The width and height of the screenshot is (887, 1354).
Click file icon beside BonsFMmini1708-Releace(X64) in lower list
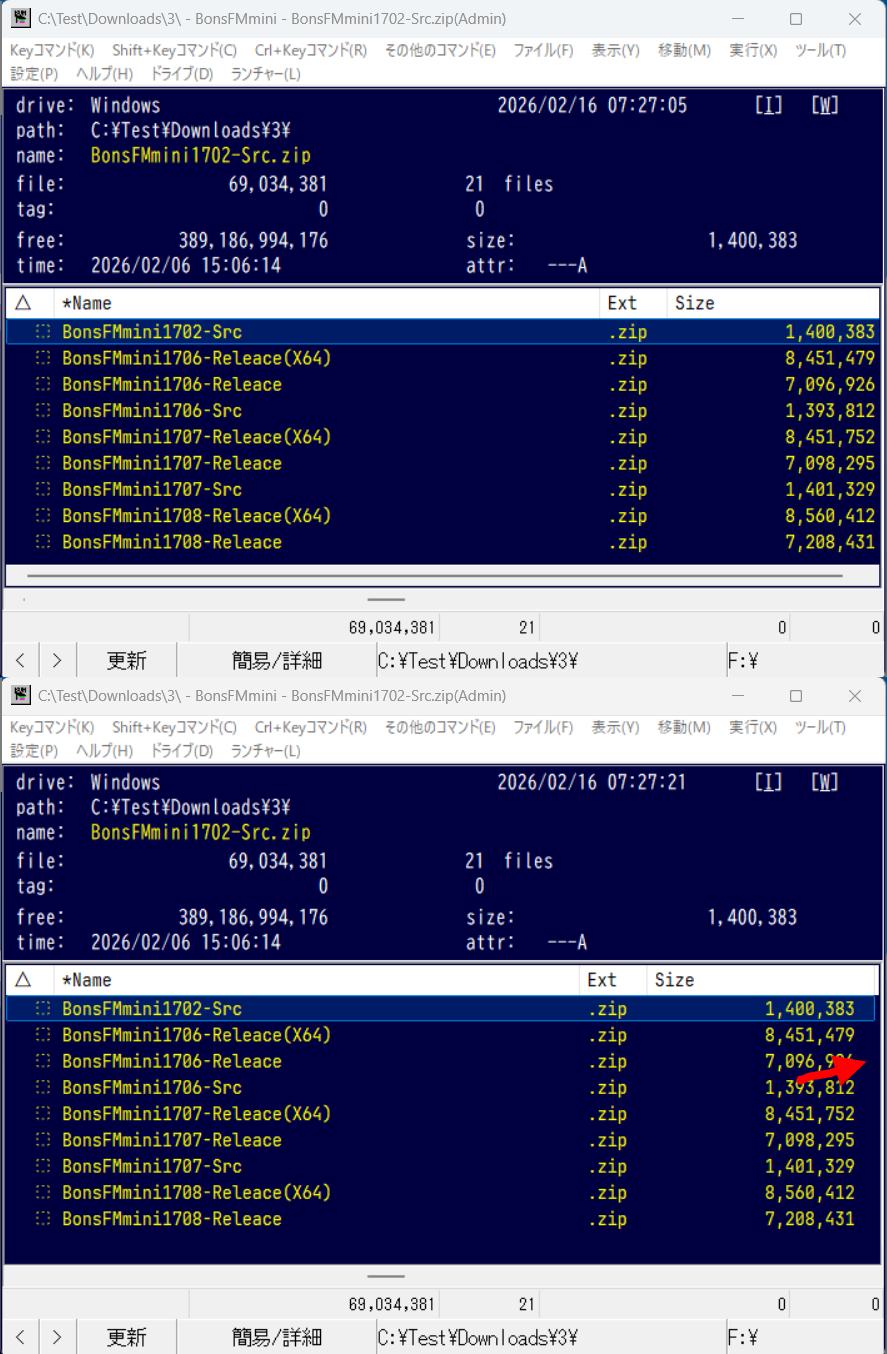click(43, 1193)
